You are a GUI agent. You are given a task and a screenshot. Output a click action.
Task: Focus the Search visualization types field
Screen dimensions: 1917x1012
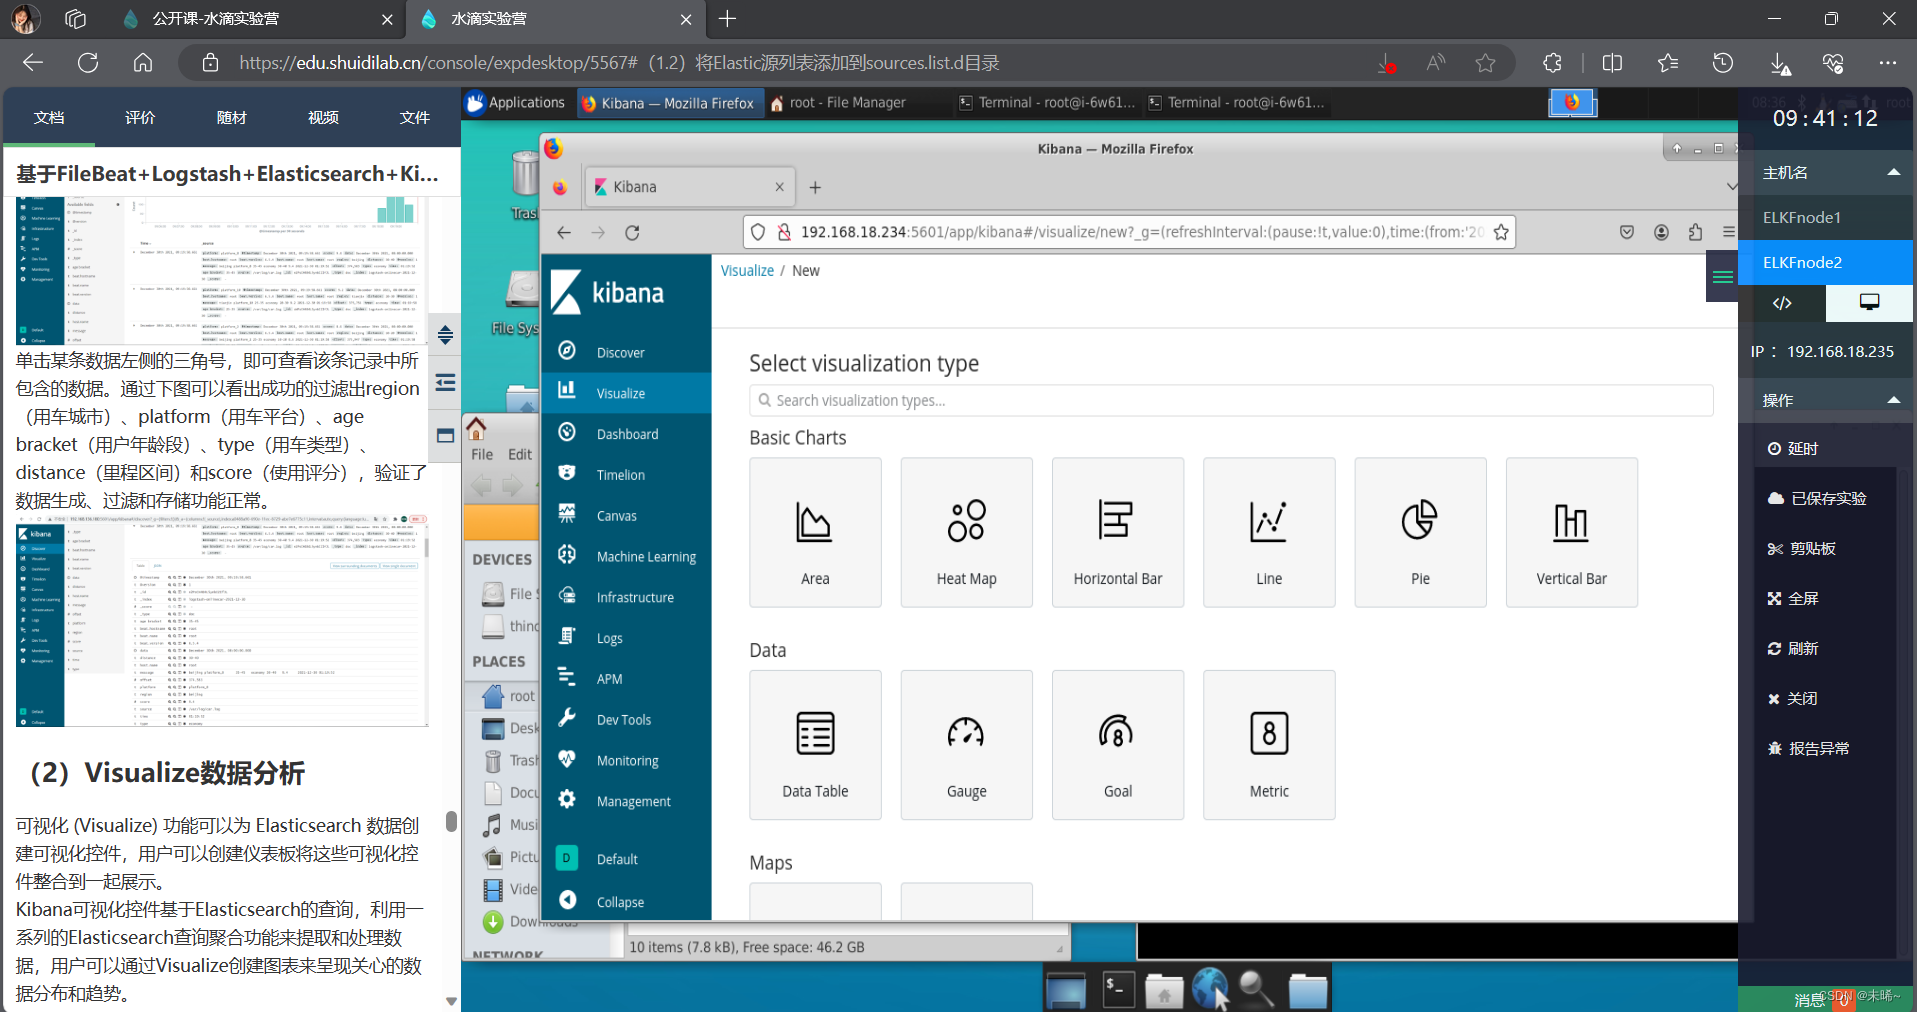coord(1231,400)
